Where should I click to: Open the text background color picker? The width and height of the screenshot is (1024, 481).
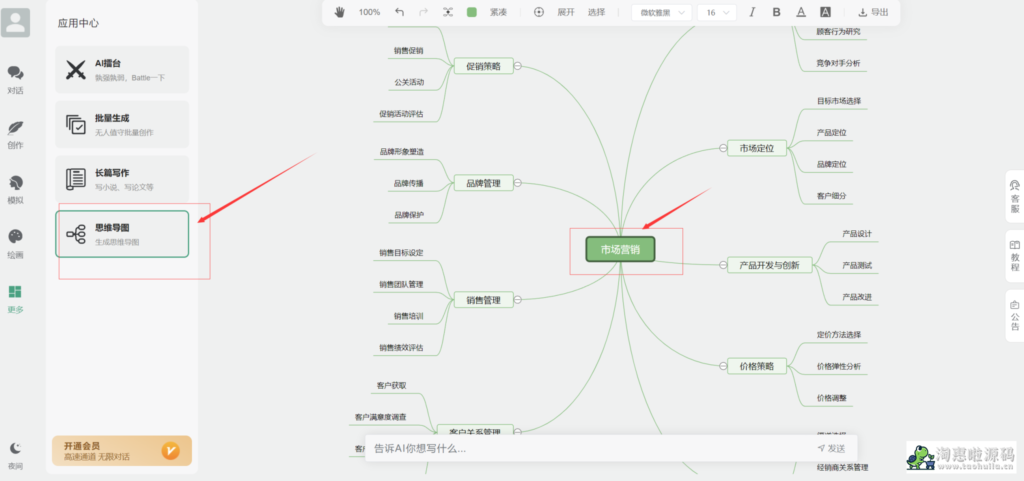825,12
